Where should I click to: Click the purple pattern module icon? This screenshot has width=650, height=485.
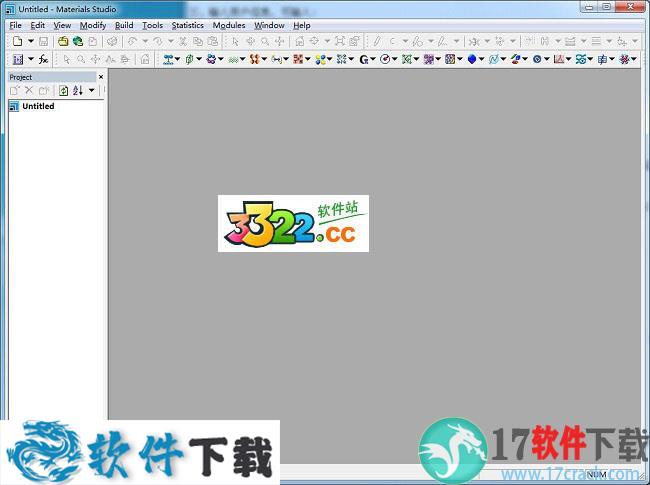pos(428,59)
